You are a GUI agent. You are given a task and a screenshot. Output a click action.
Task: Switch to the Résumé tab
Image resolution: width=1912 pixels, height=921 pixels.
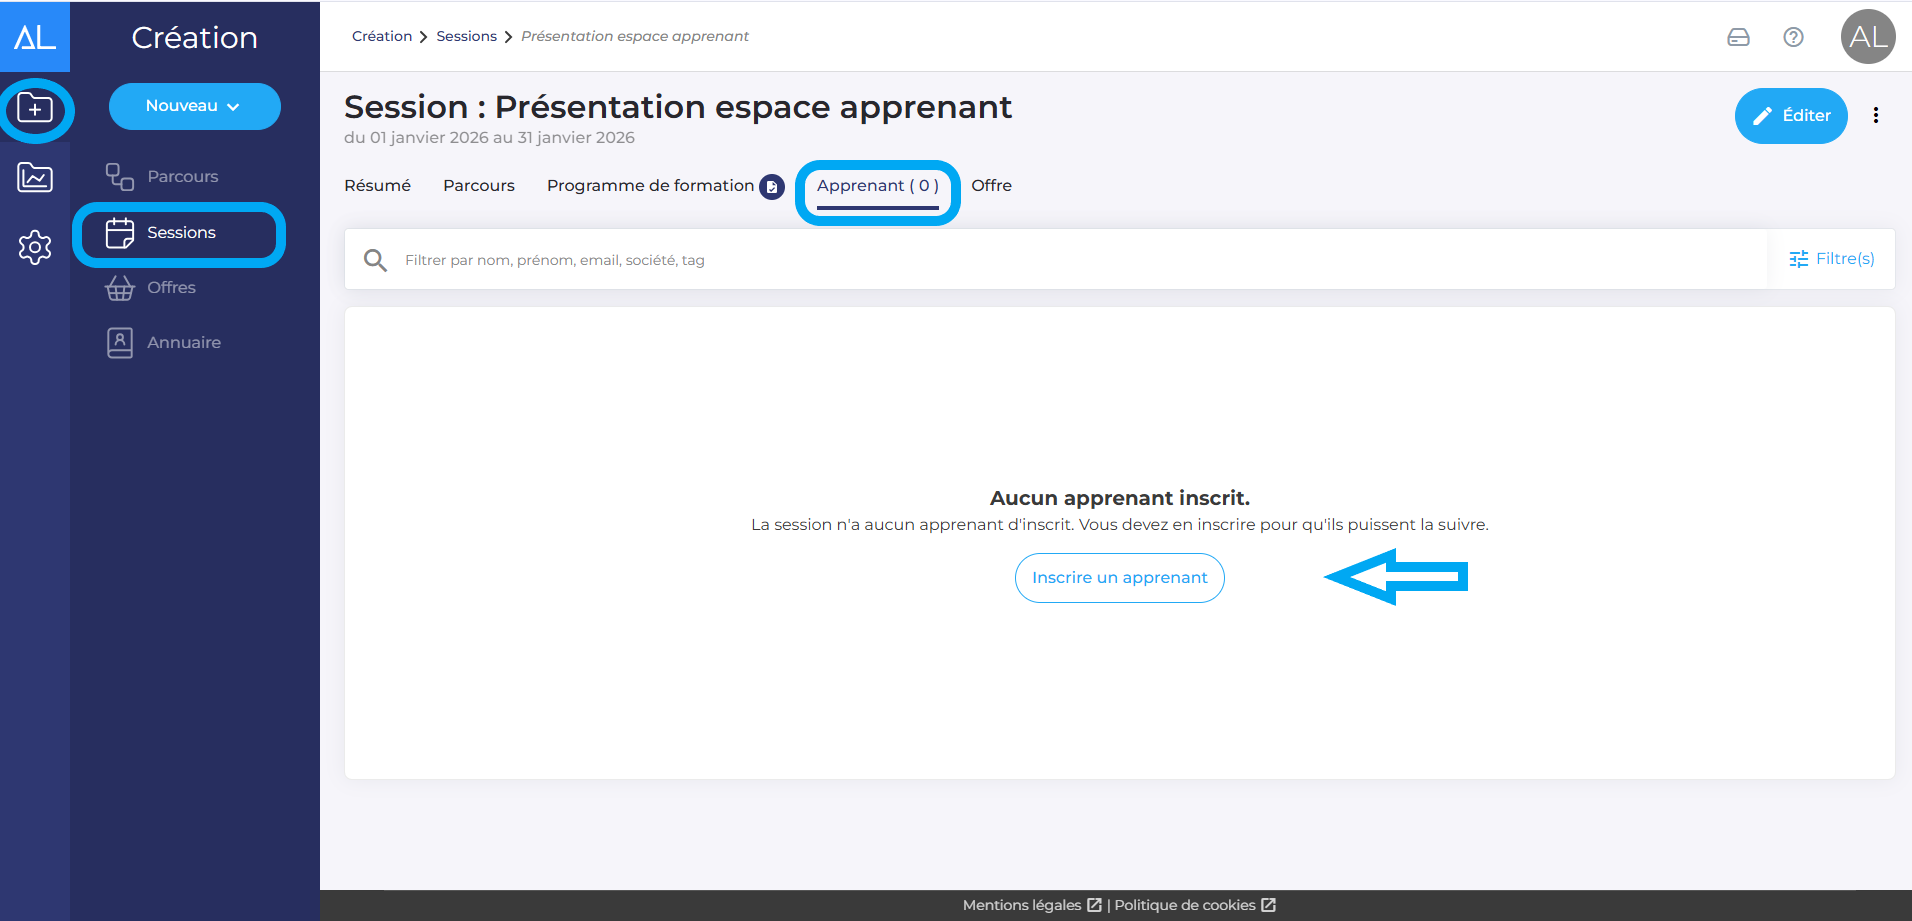point(377,186)
